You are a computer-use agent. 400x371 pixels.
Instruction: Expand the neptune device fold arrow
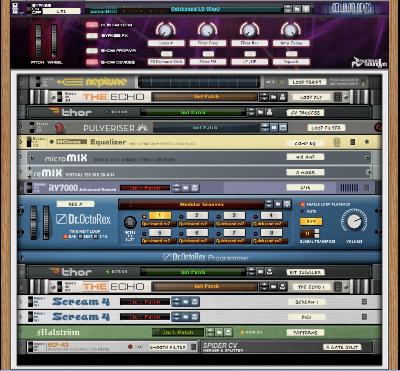coord(21,82)
